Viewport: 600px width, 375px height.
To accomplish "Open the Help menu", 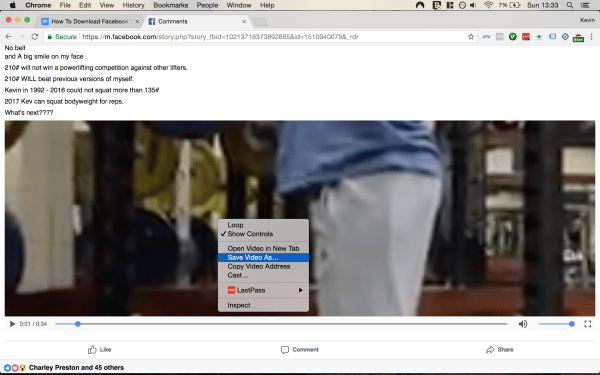I will 267,5.
